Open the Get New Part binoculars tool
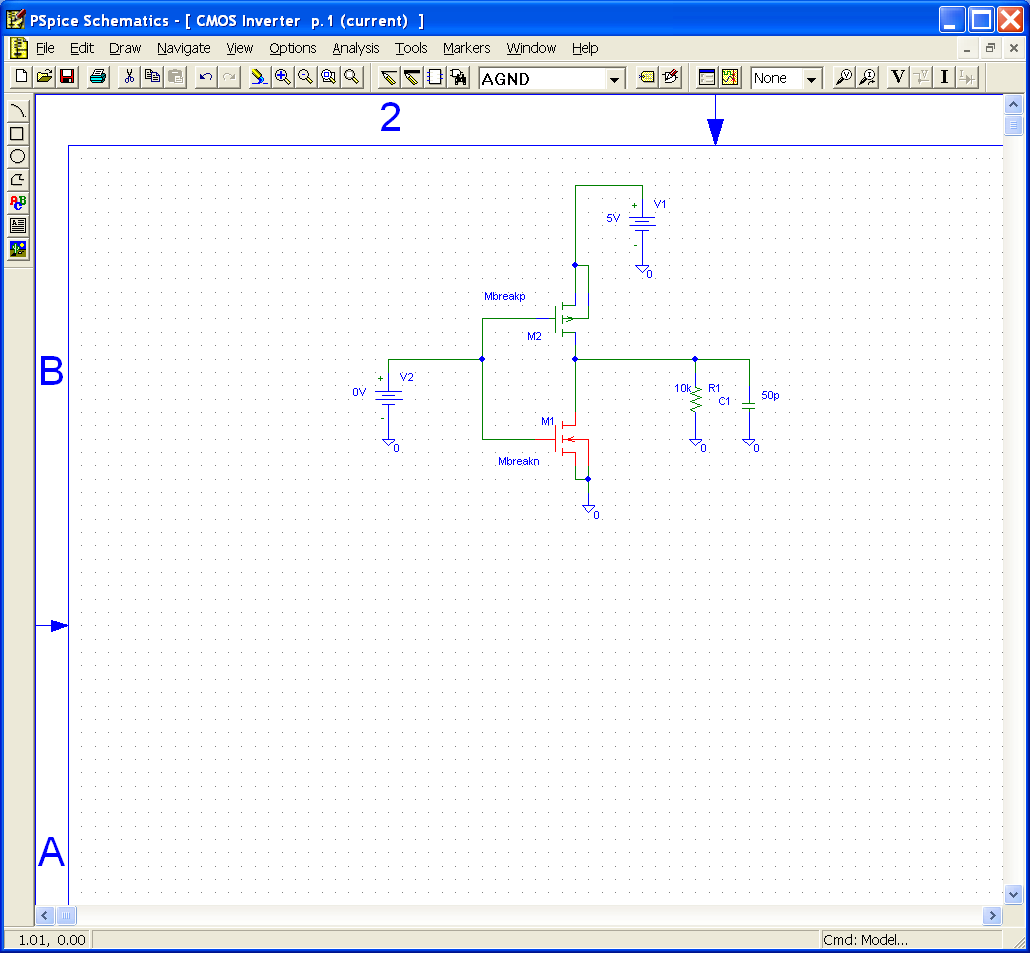Screen dimensions: 1030x953 (459, 78)
